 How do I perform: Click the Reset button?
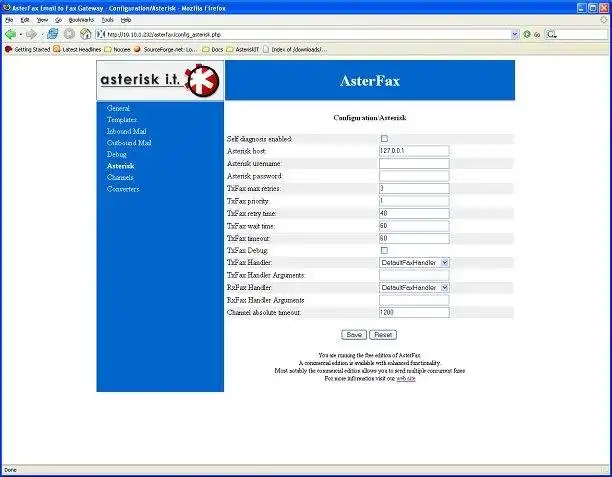point(383,335)
